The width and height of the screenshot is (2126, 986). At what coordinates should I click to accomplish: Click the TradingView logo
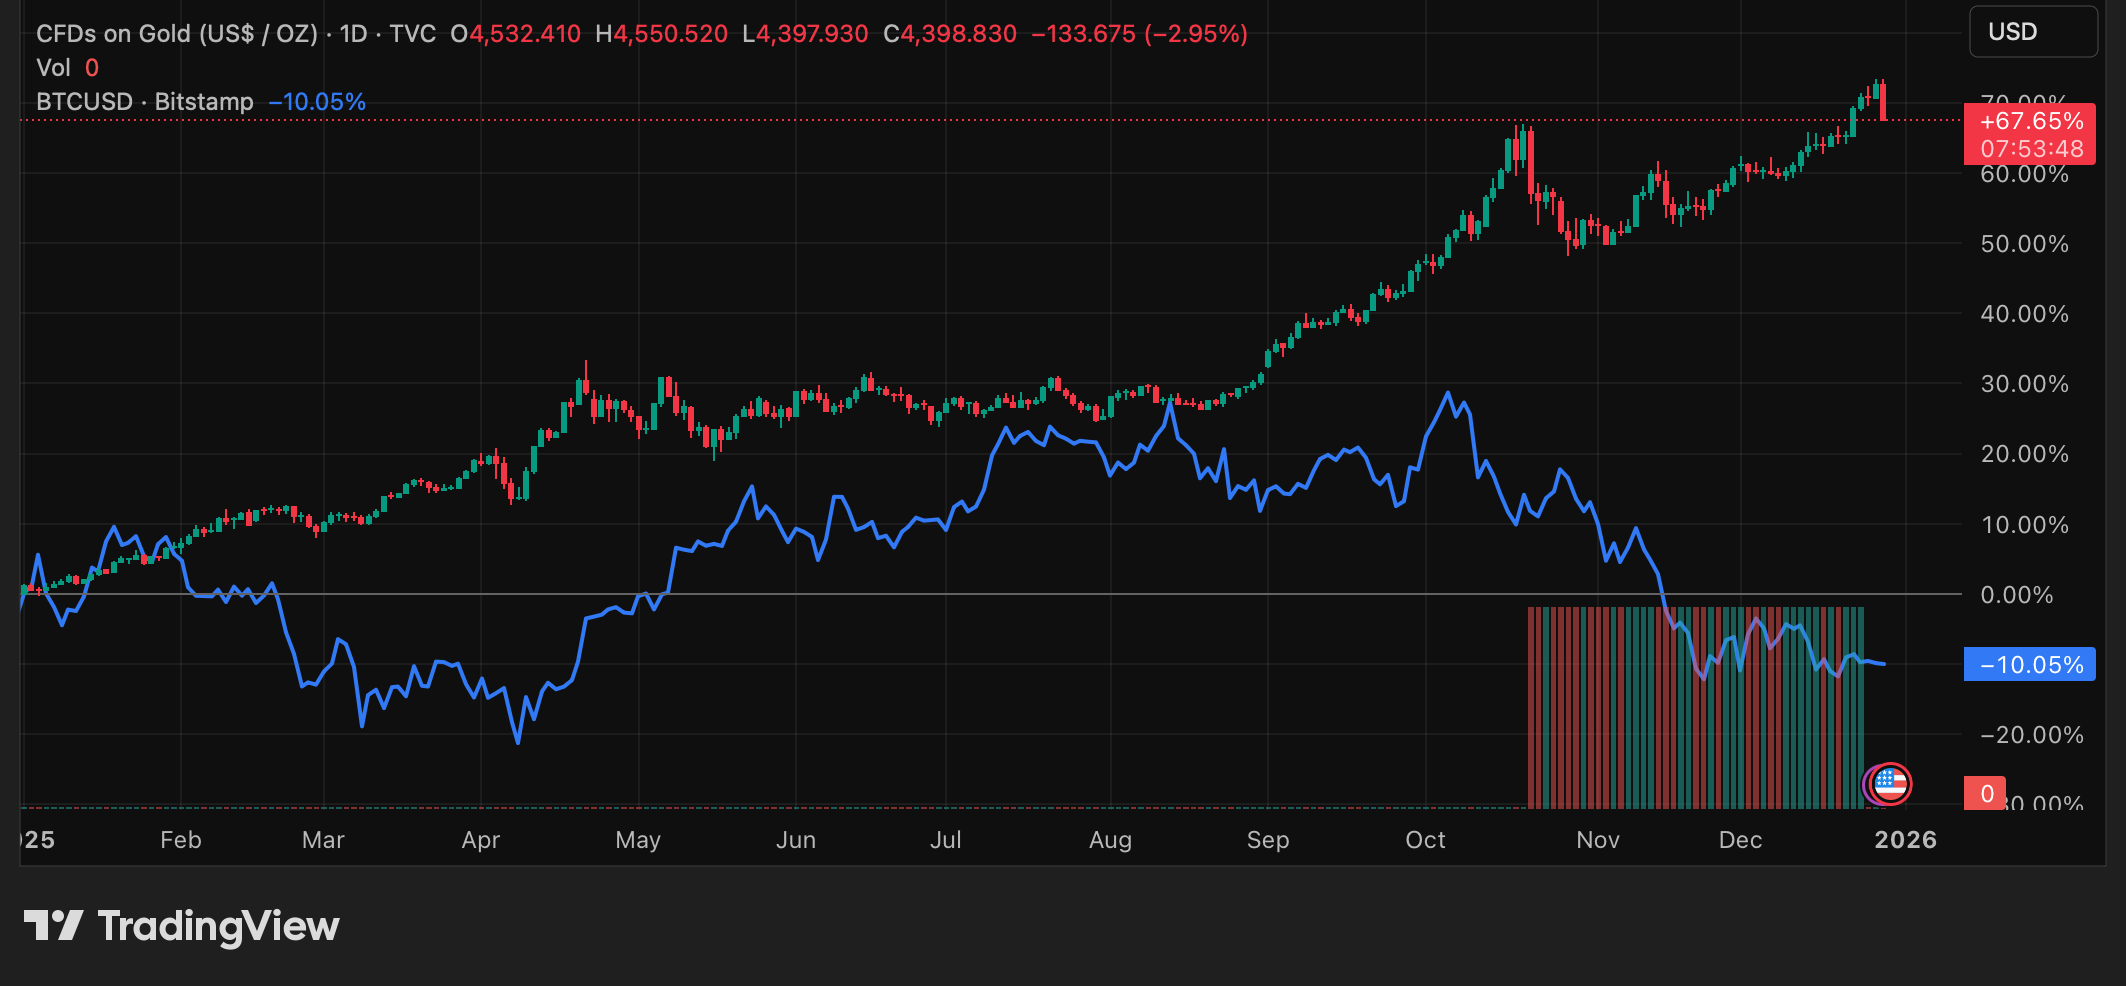click(x=182, y=926)
